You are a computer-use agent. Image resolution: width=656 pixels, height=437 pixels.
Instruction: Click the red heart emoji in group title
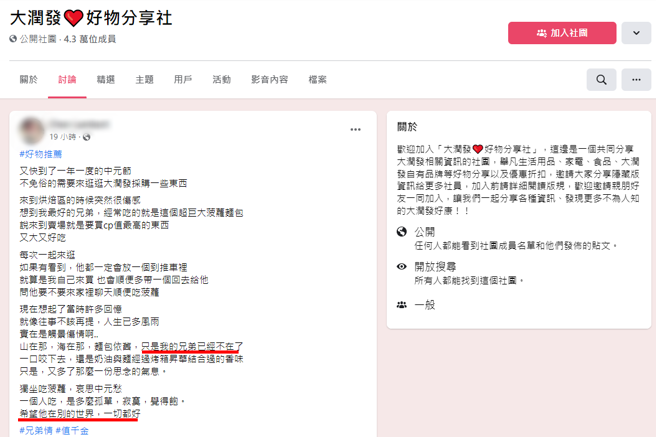click(x=74, y=18)
